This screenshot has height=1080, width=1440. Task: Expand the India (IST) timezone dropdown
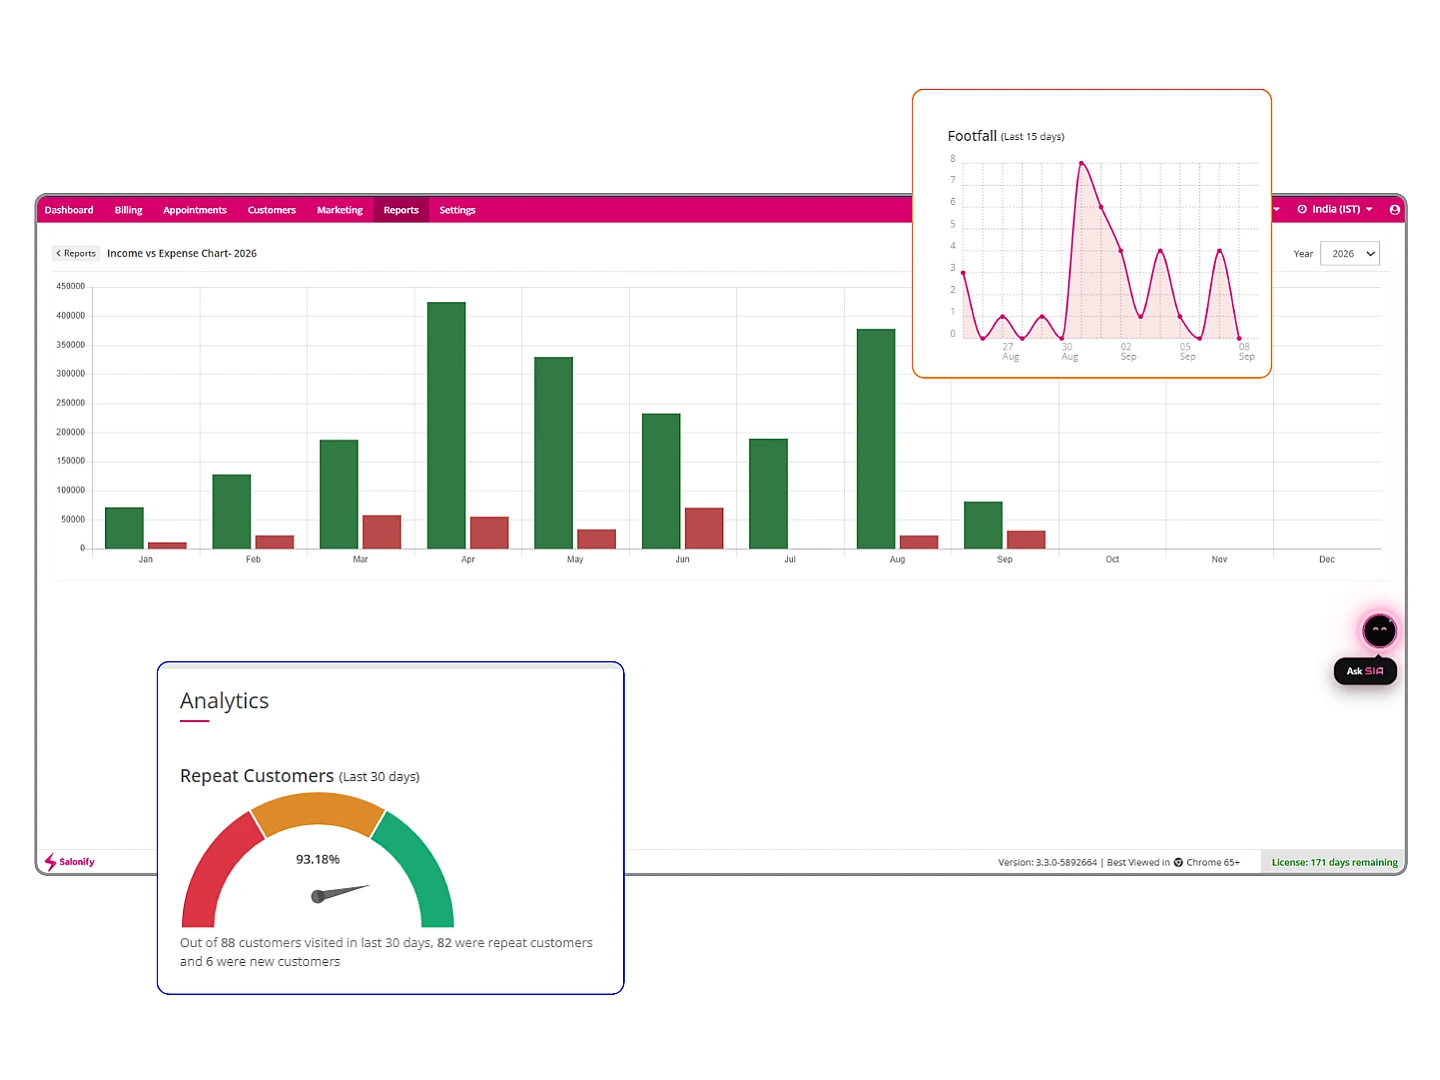[x=1335, y=209]
